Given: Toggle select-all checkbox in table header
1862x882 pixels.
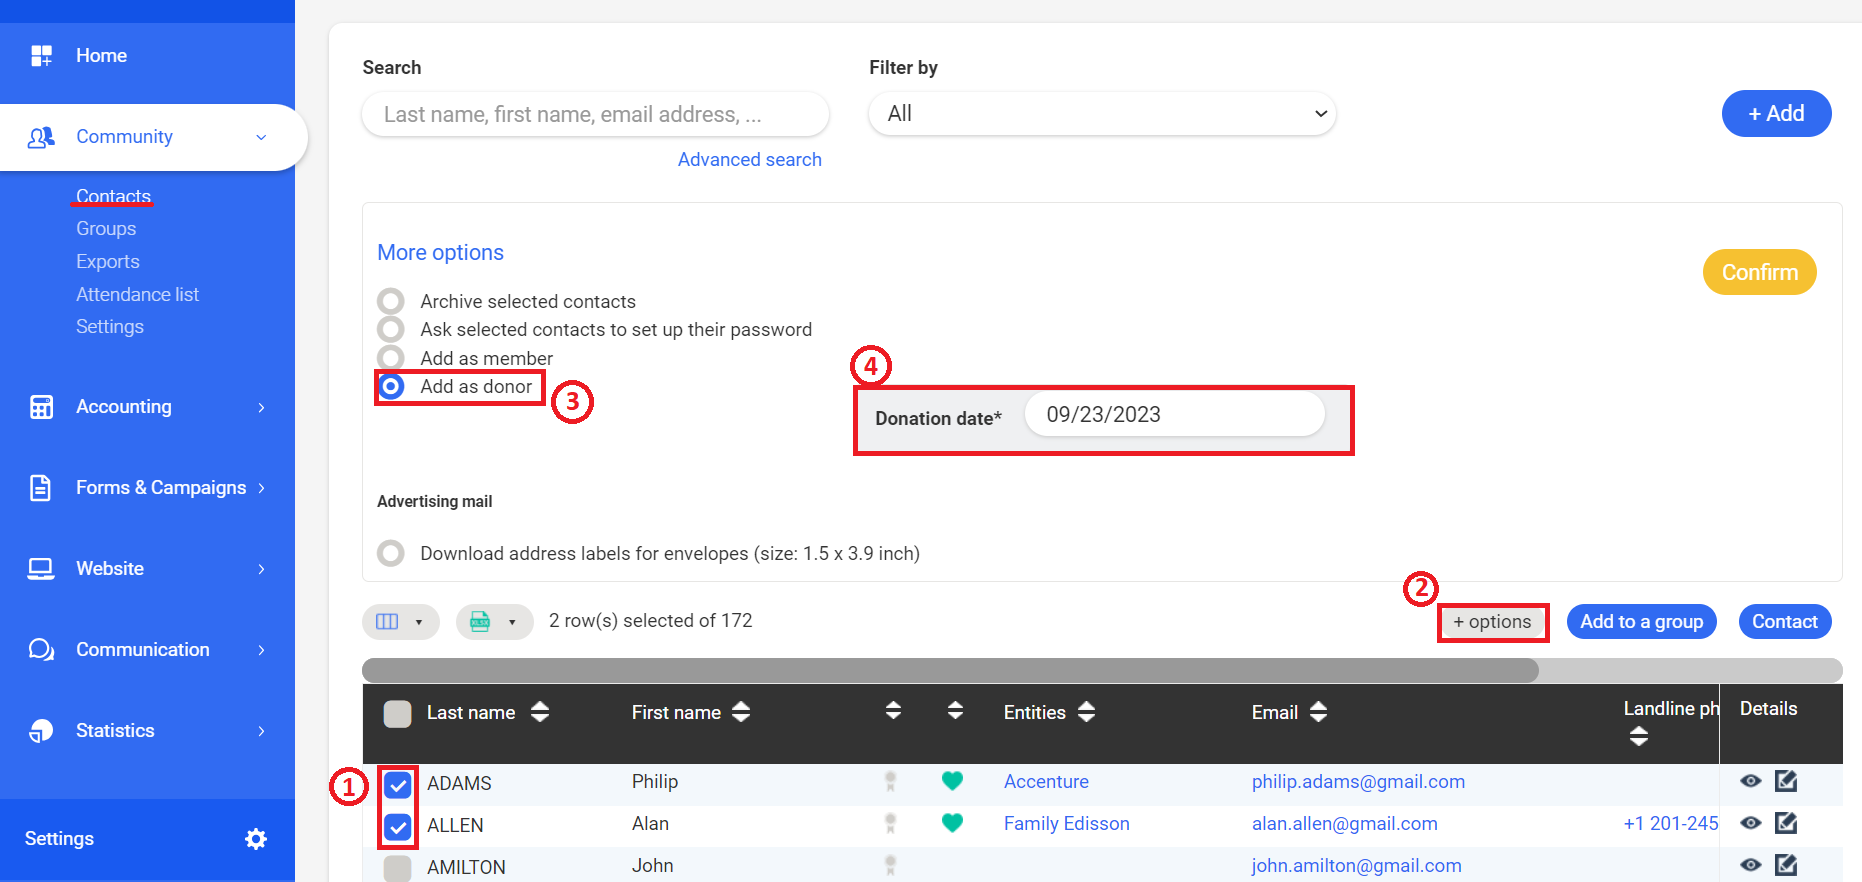Looking at the screenshot, I should click(x=398, y=714).
